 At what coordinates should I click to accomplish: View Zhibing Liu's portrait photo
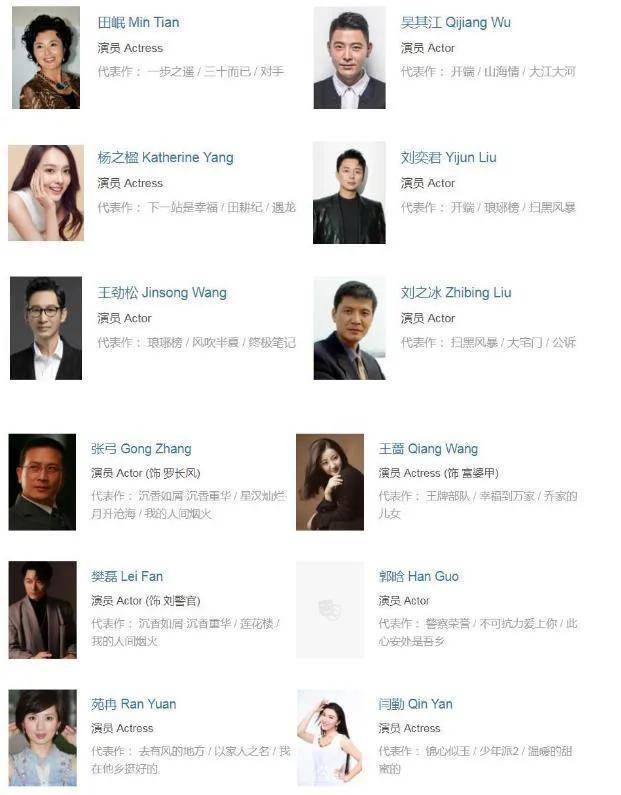[349, 328]
